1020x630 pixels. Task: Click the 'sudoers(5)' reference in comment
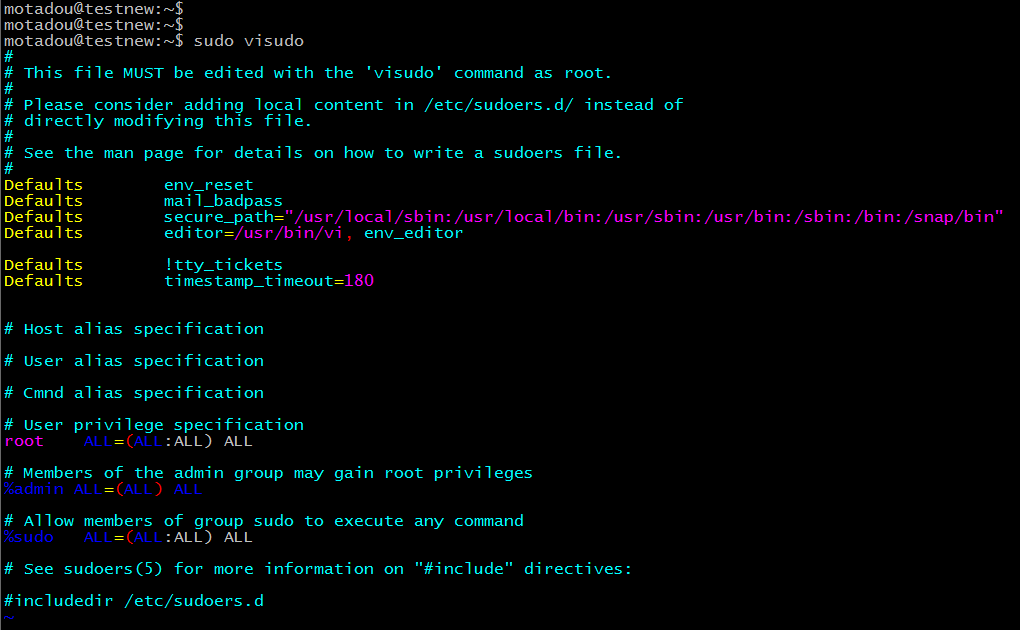[213, 569]
